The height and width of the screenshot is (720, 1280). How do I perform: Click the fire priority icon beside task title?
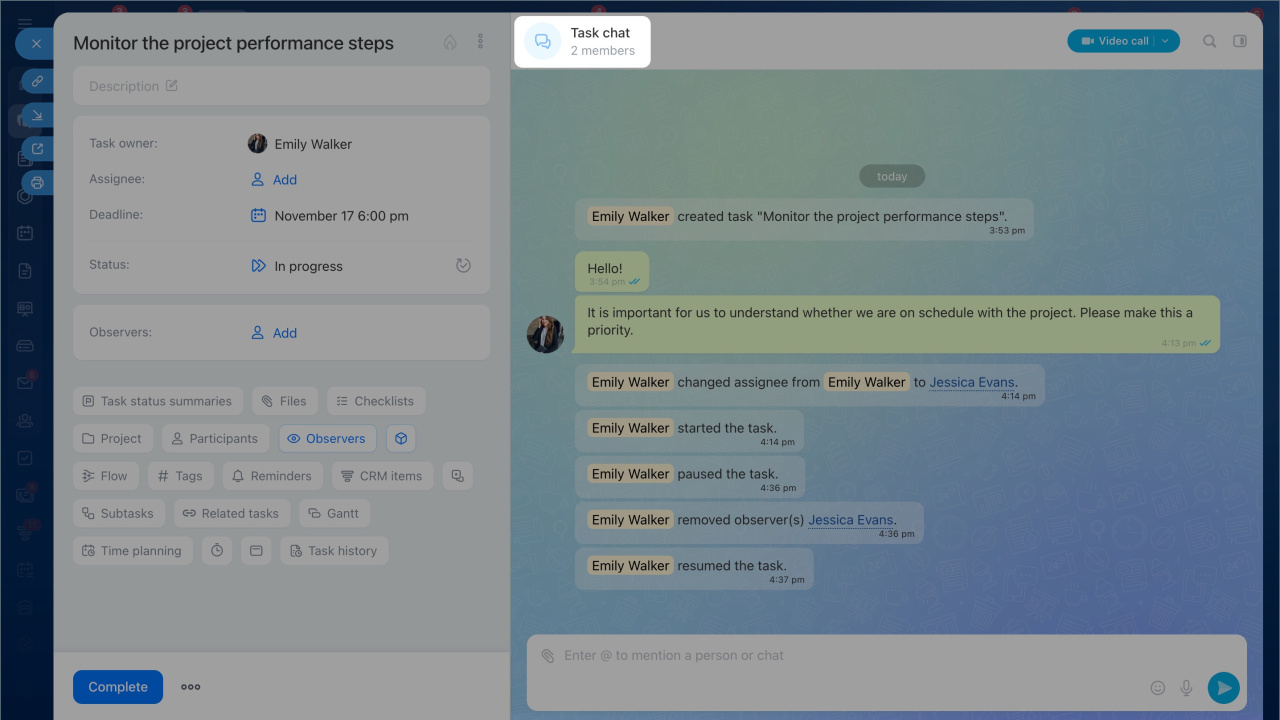(x=450, y=42)
